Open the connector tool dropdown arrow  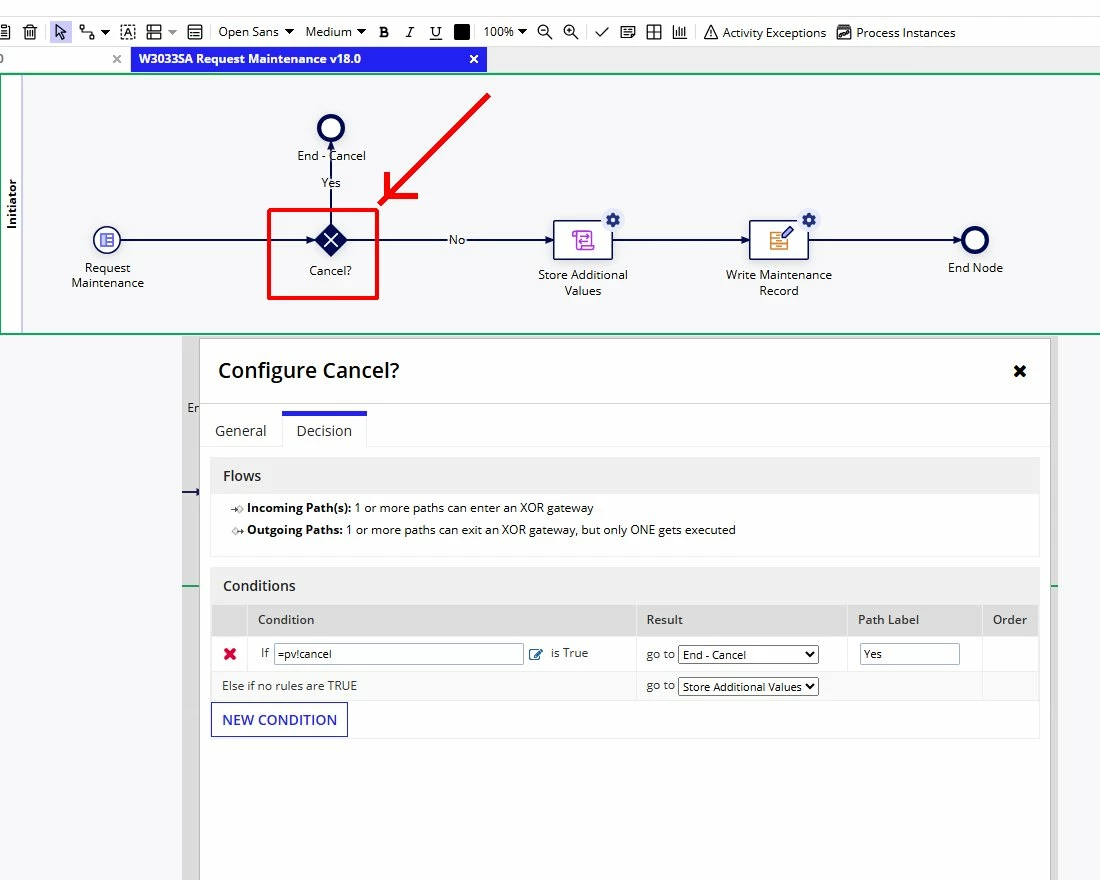coord(105,32)
